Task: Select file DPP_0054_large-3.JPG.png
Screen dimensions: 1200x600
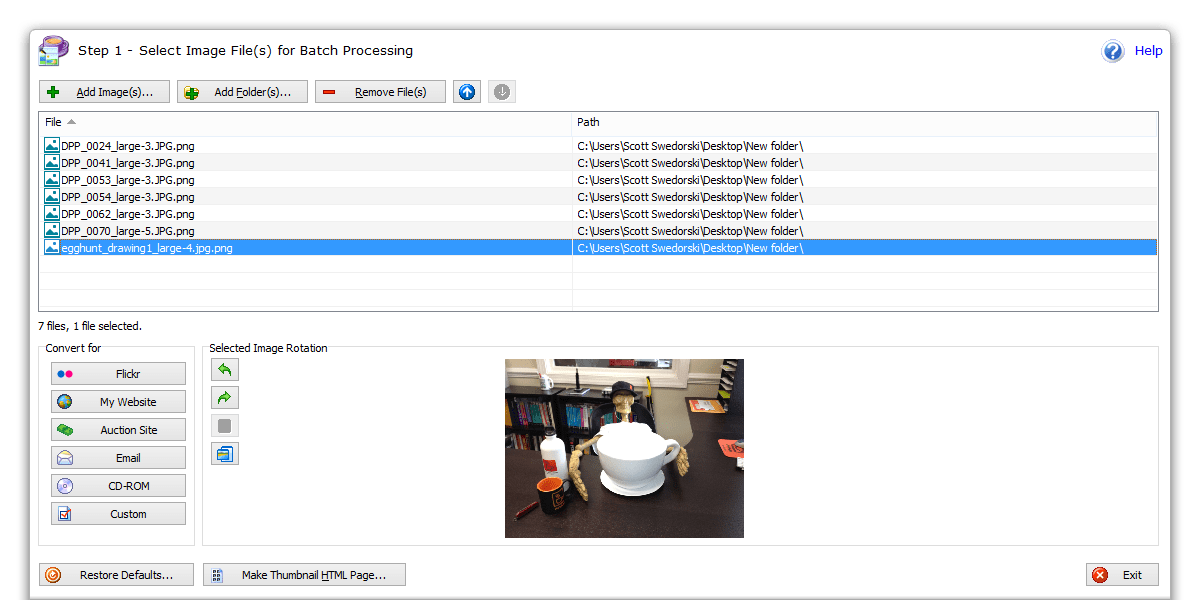Action: click(127, 197)
